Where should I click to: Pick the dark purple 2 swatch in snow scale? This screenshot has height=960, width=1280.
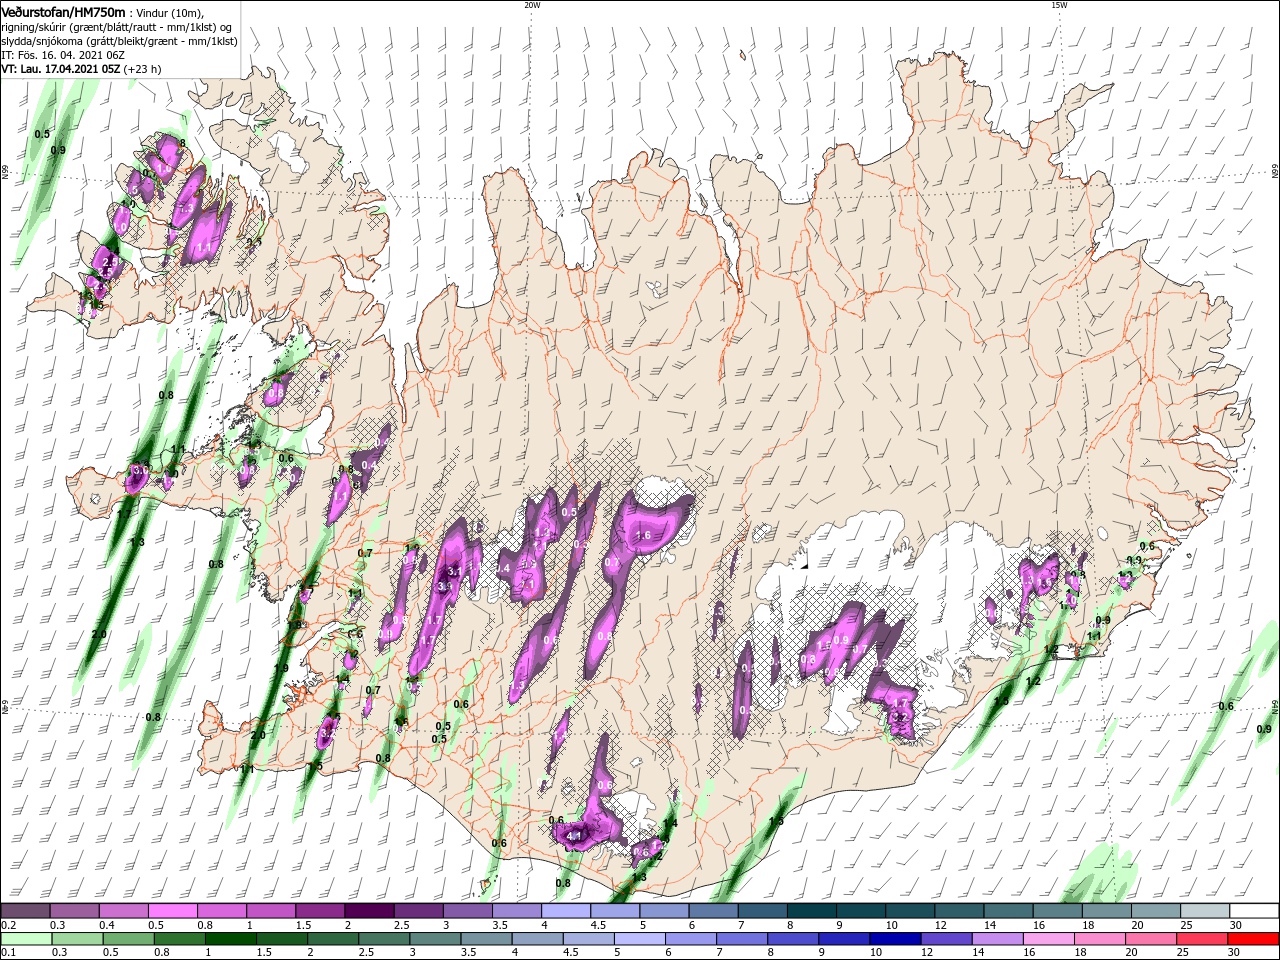pyautogui.click(x=369, y=911)
